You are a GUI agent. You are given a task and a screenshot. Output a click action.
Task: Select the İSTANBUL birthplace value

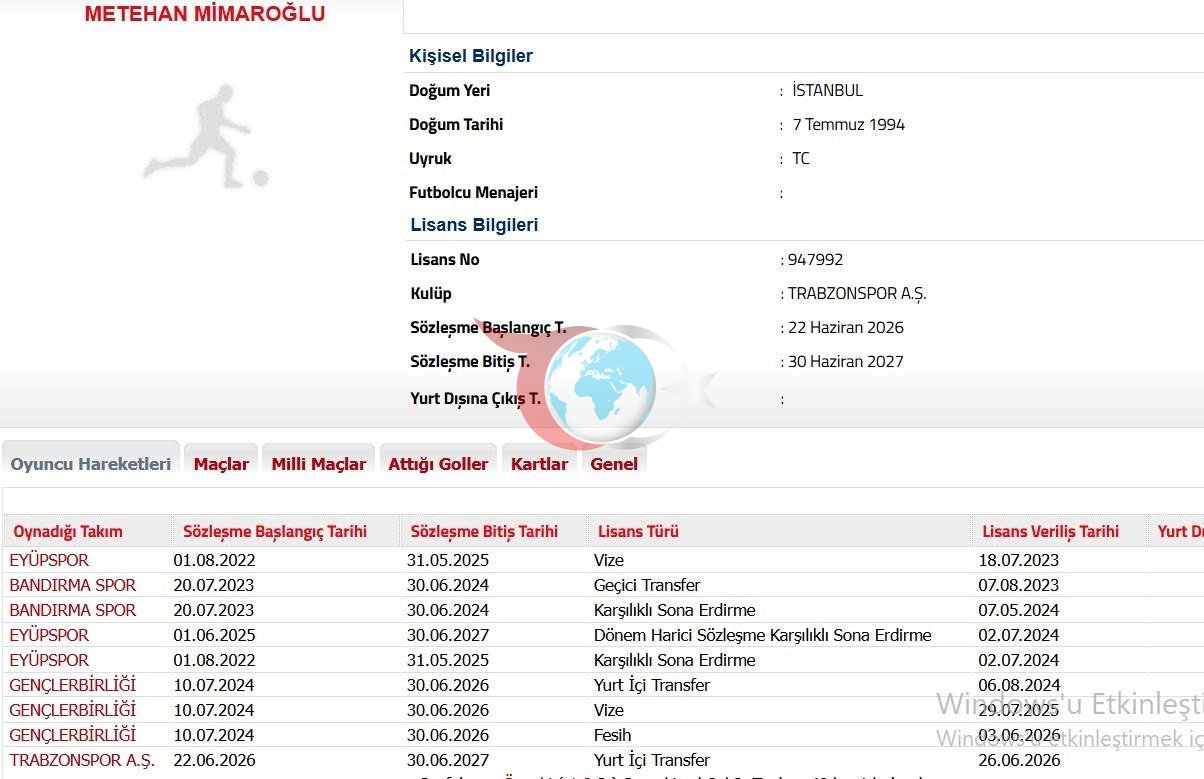pos(827,90)
